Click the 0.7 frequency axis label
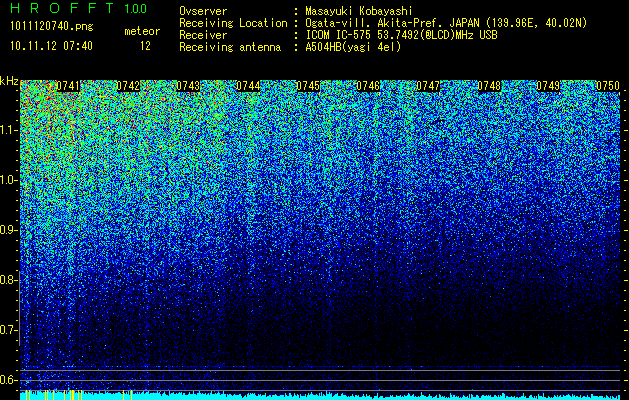 (9, 330)
